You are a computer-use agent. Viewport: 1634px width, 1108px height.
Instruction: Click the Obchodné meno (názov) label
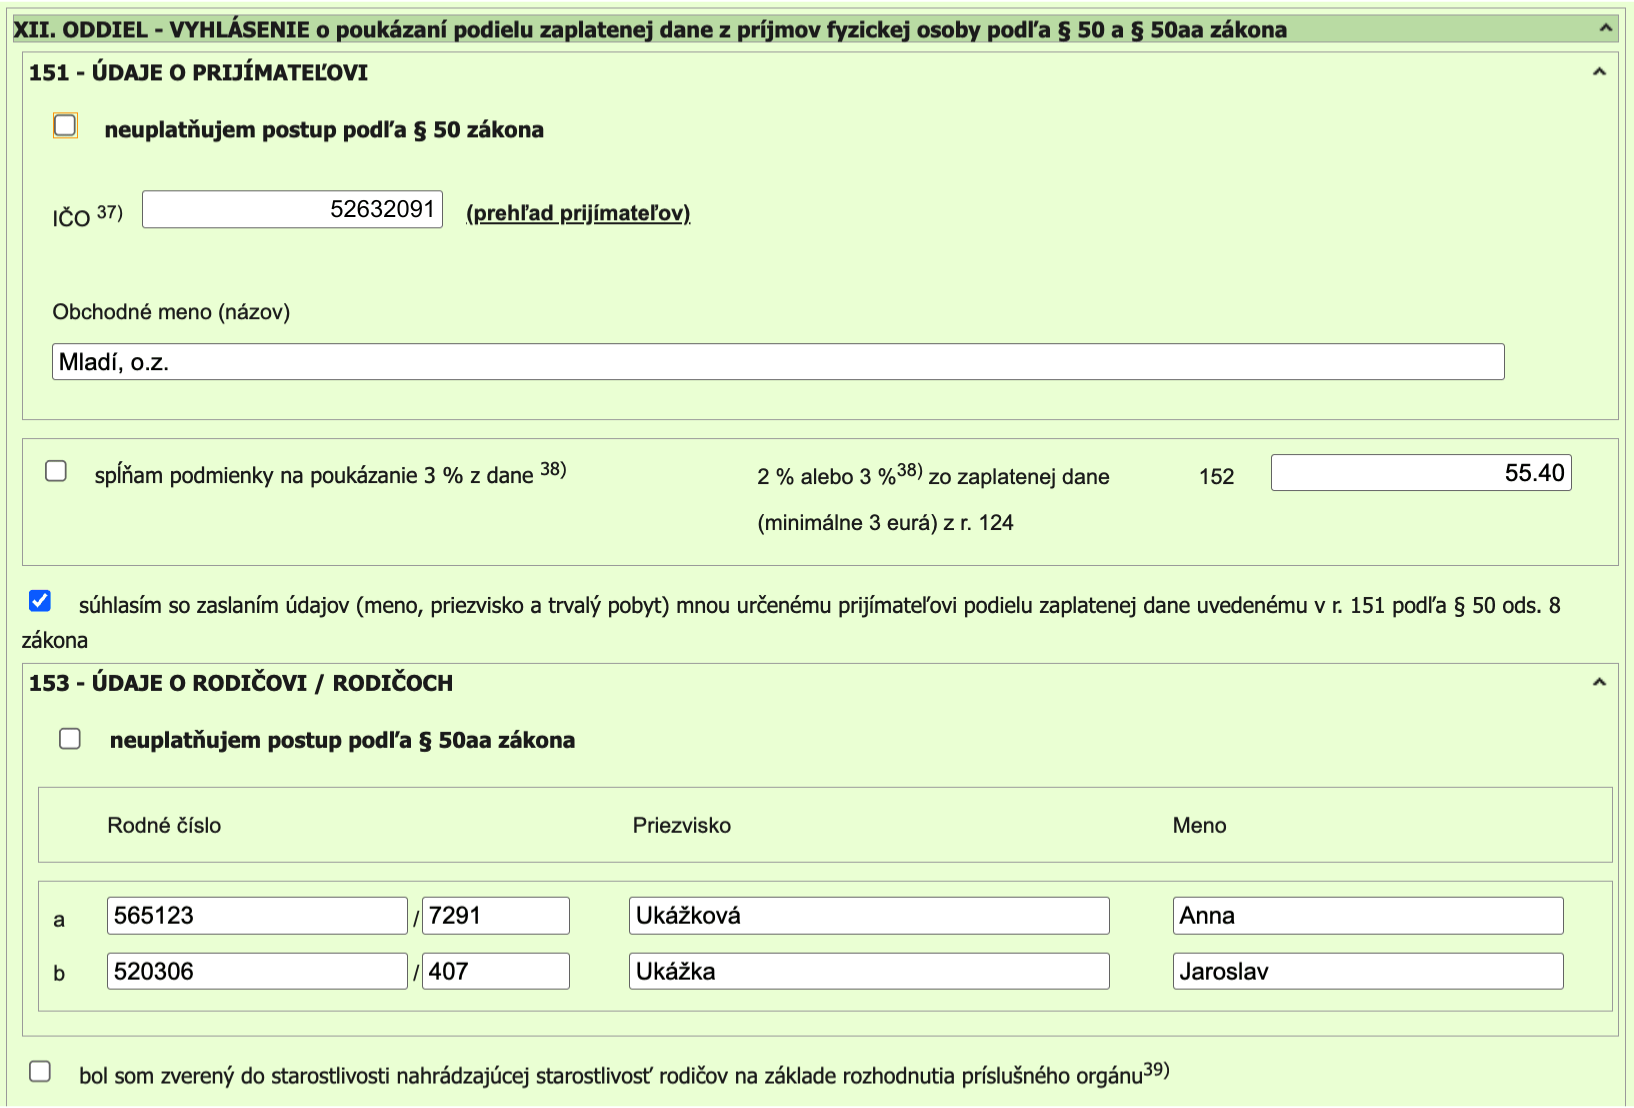tap(171, 312)
